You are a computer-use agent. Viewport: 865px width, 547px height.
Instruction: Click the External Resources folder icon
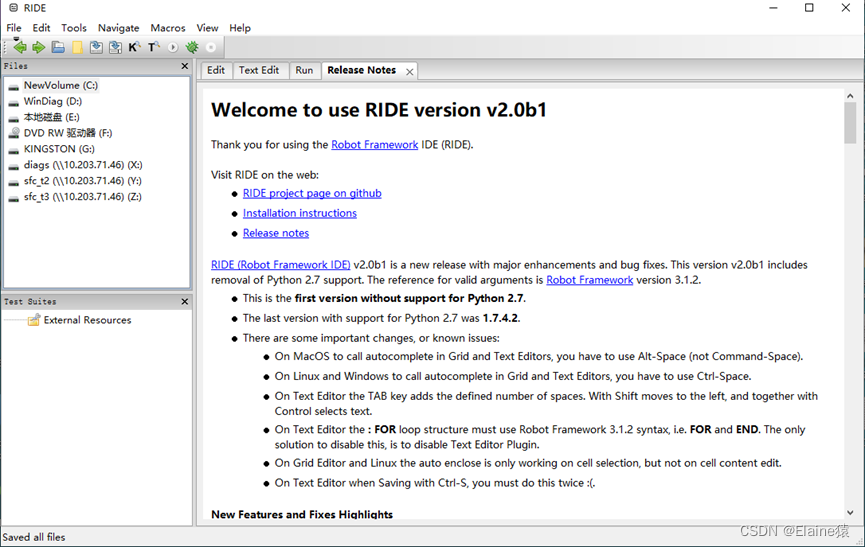34,320
